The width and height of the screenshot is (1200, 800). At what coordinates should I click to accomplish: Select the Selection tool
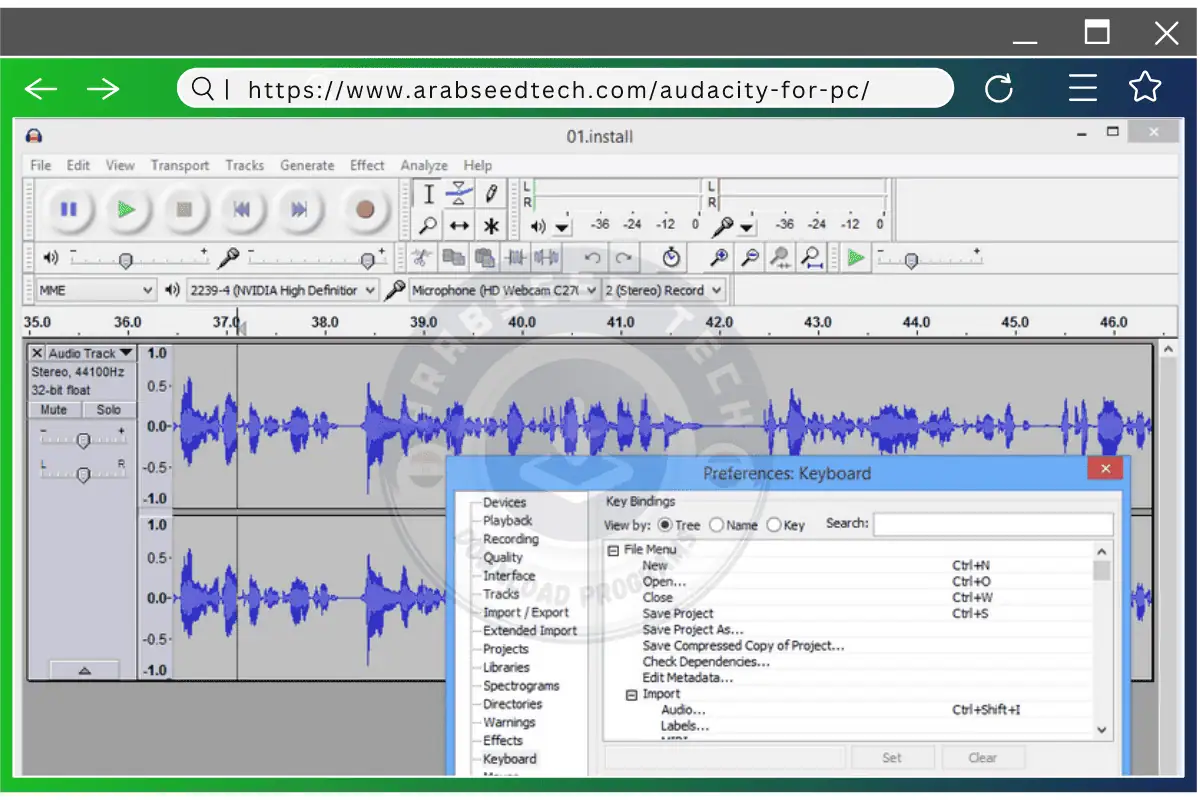[428, 192]
